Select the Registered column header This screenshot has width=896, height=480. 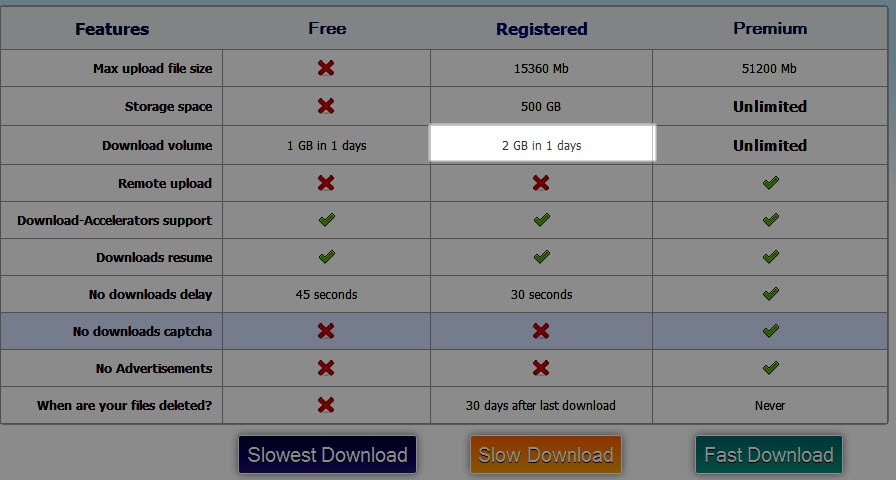(x=541, y=29)
